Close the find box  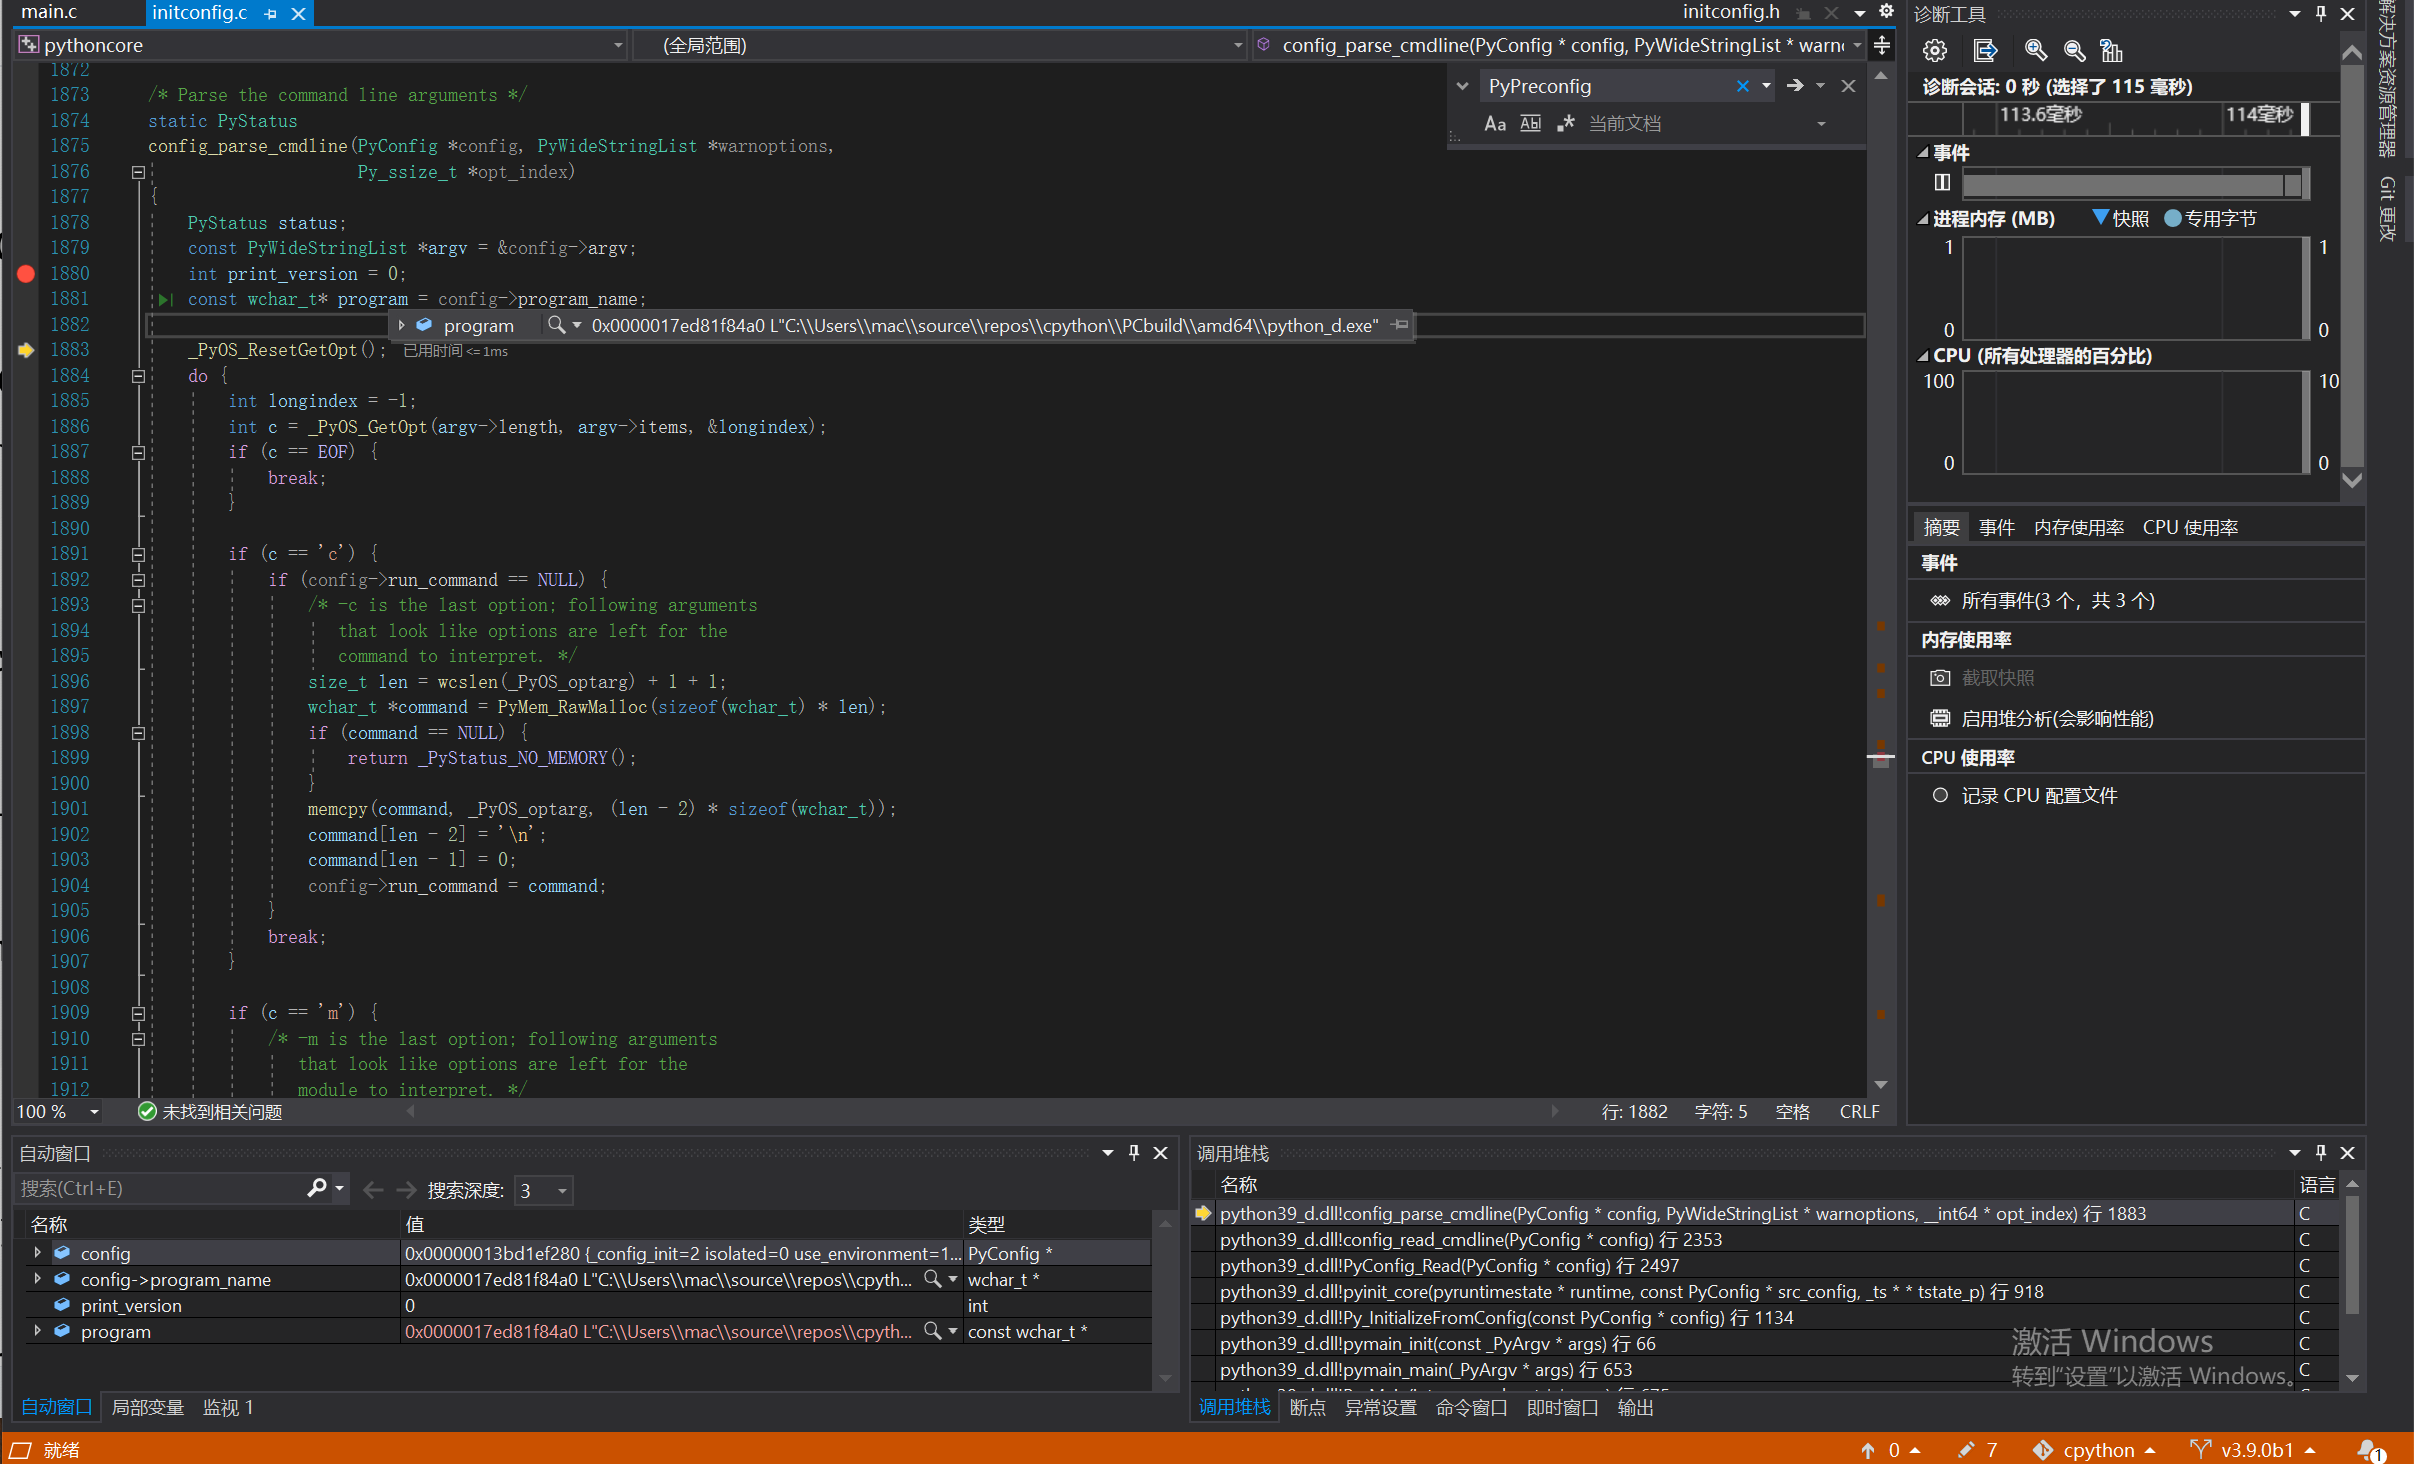click(1848, 86)
